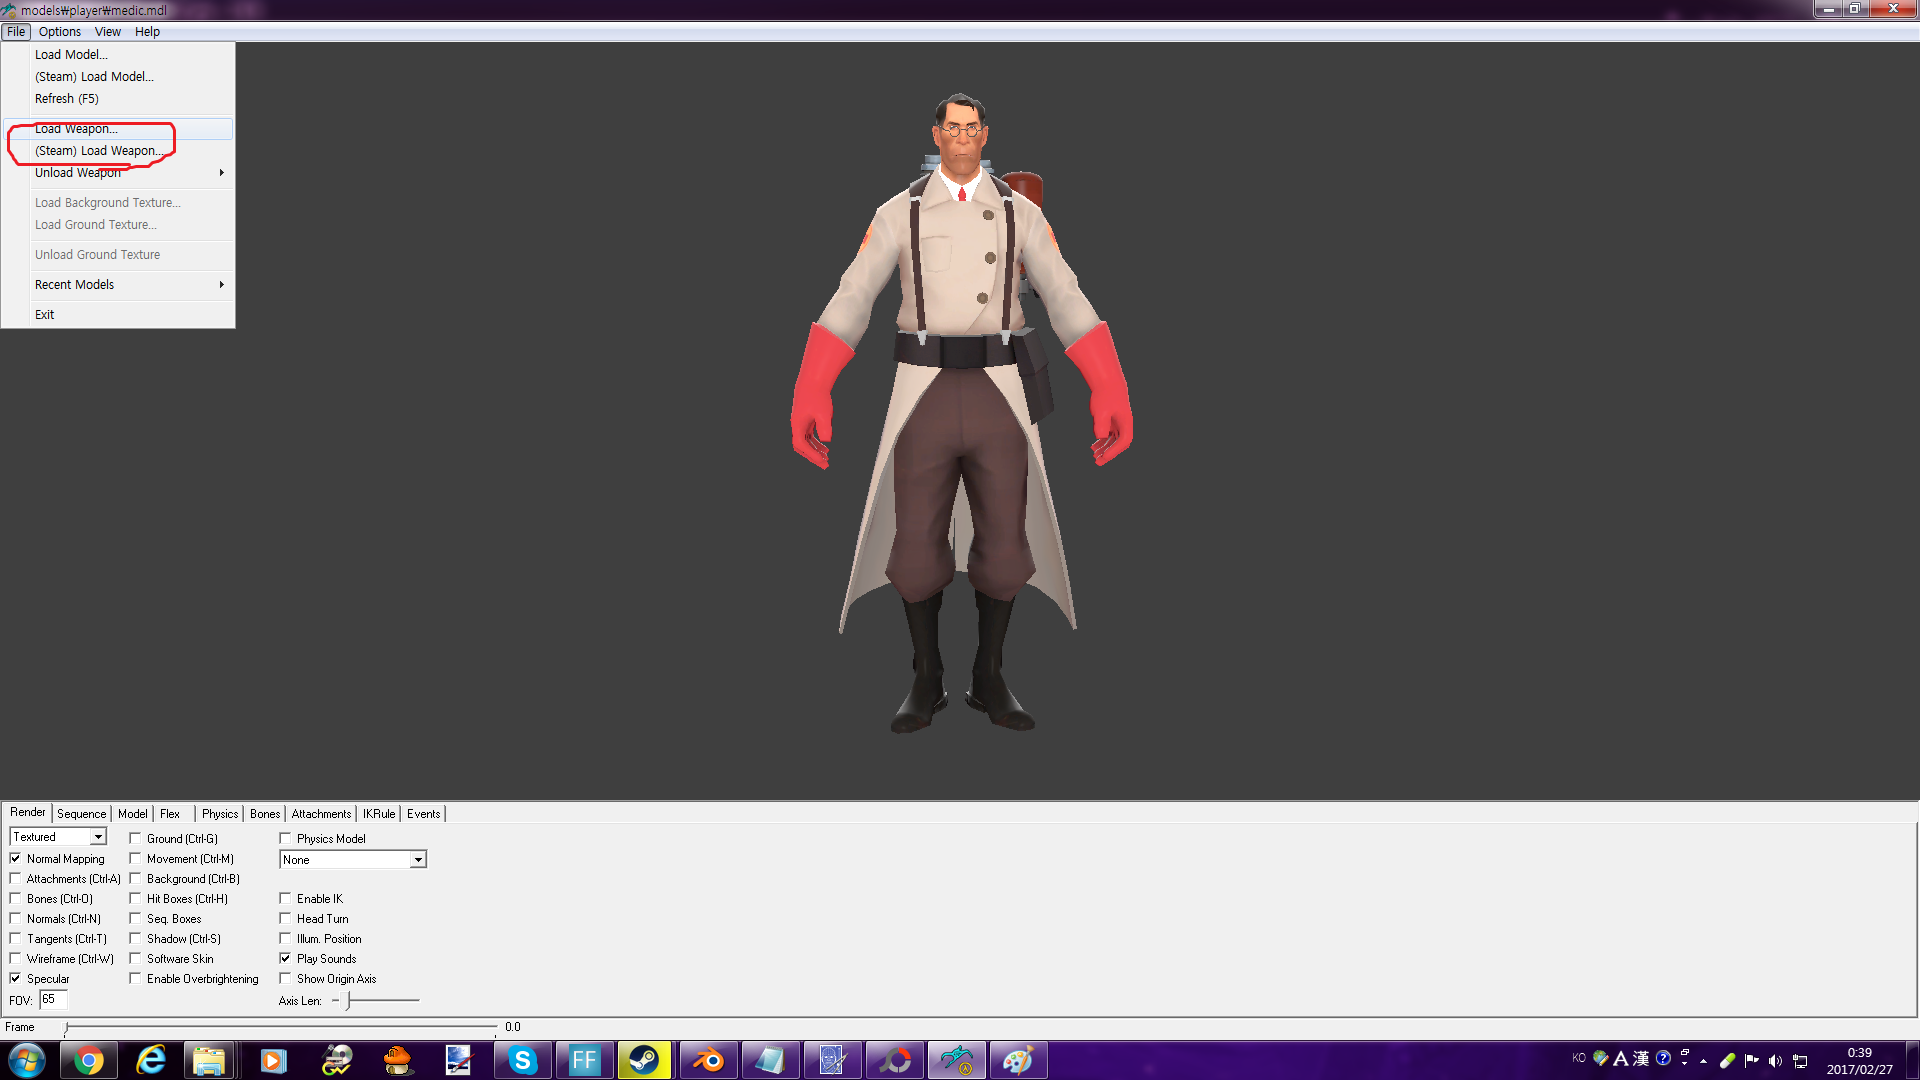Open Blender from the taskbar
The width and height of the screenshot is (1920, 1080).
click(x=708, y=1060)
